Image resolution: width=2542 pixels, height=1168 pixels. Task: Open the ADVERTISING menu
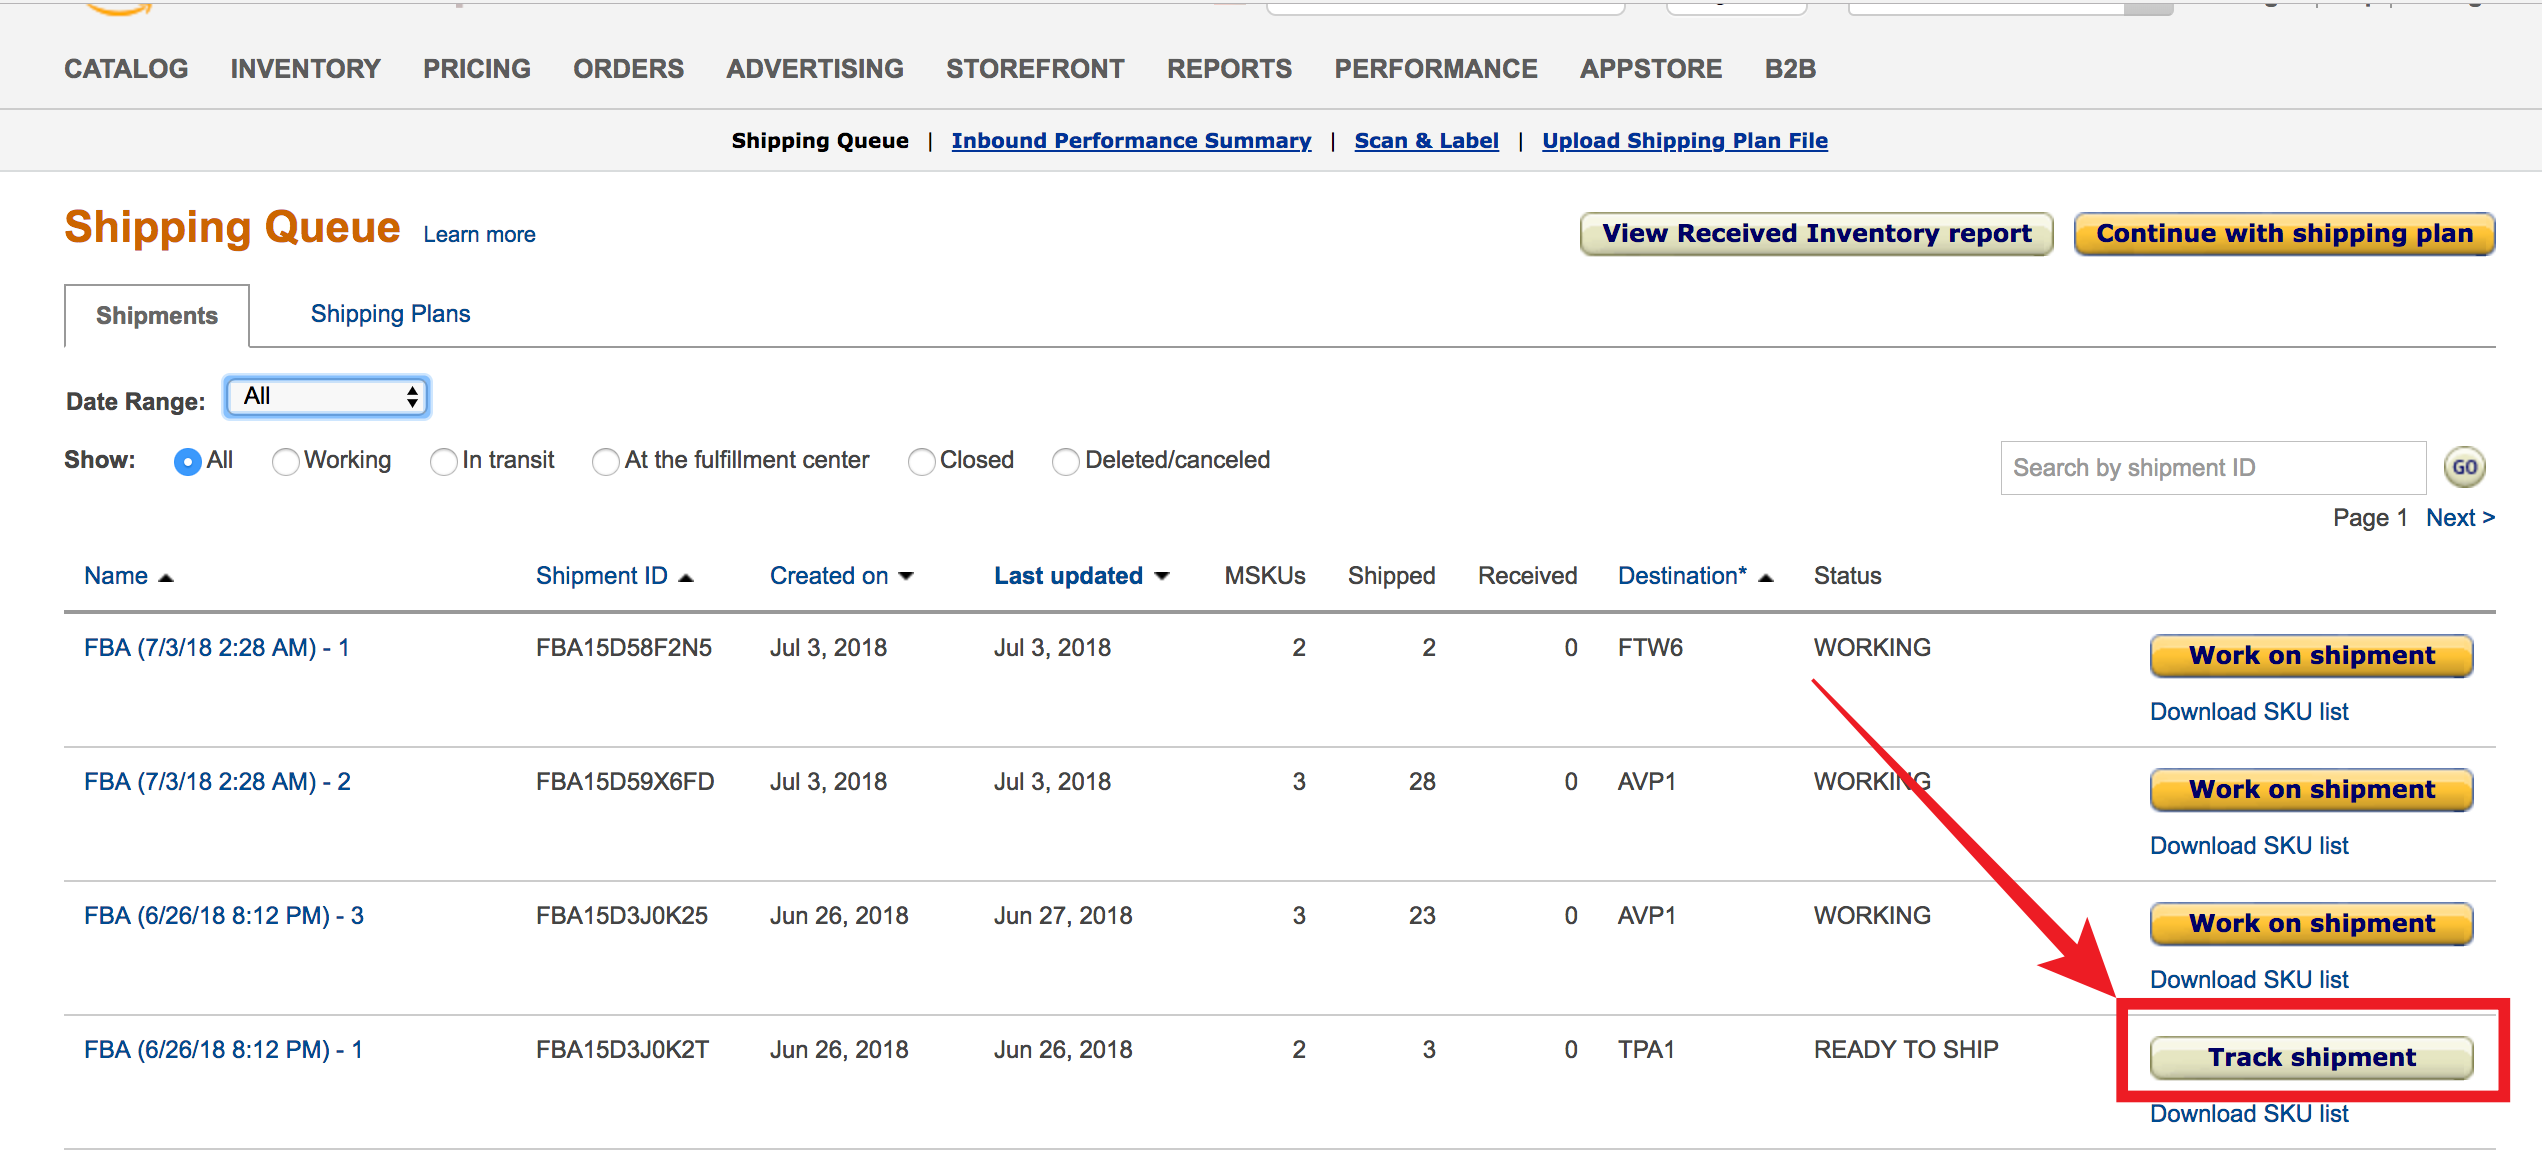coord(815,69)
